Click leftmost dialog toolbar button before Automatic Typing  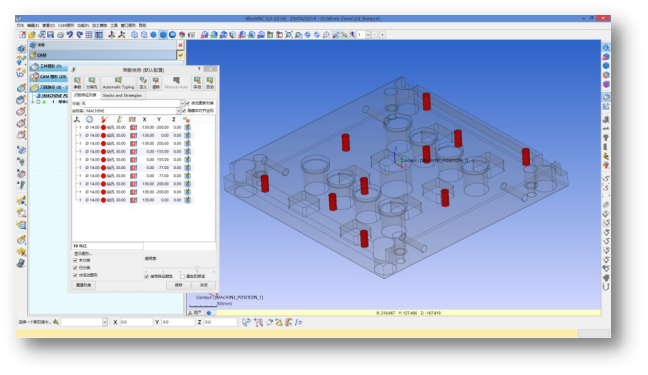[77, 83]
